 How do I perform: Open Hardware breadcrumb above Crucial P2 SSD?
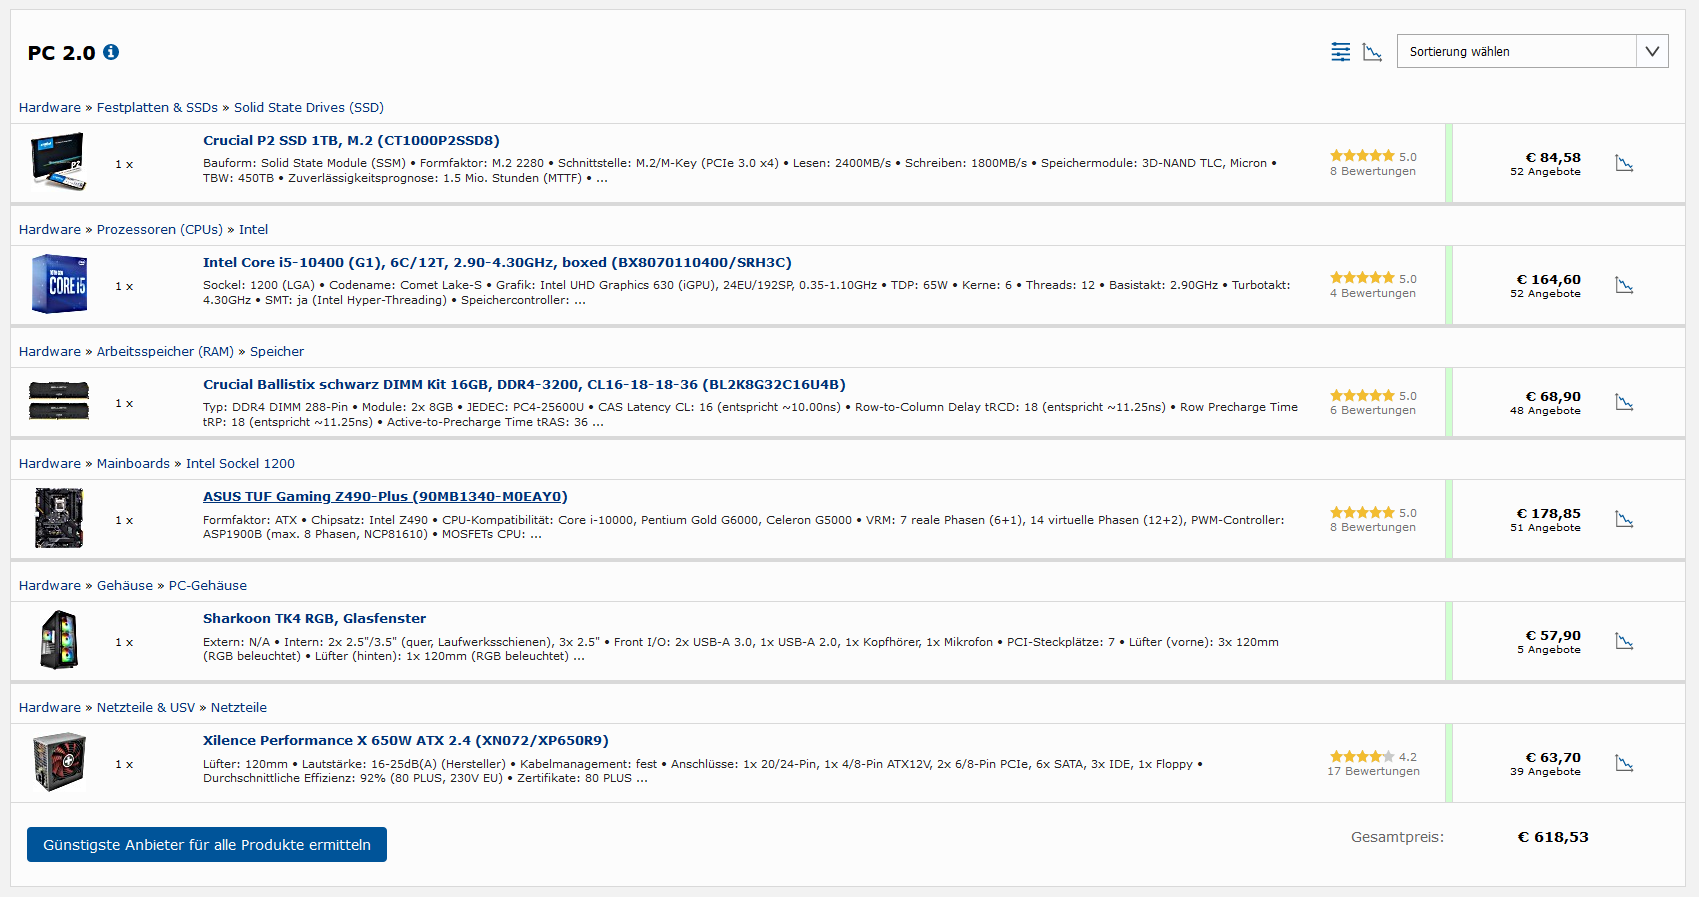[x=50, y=108]
